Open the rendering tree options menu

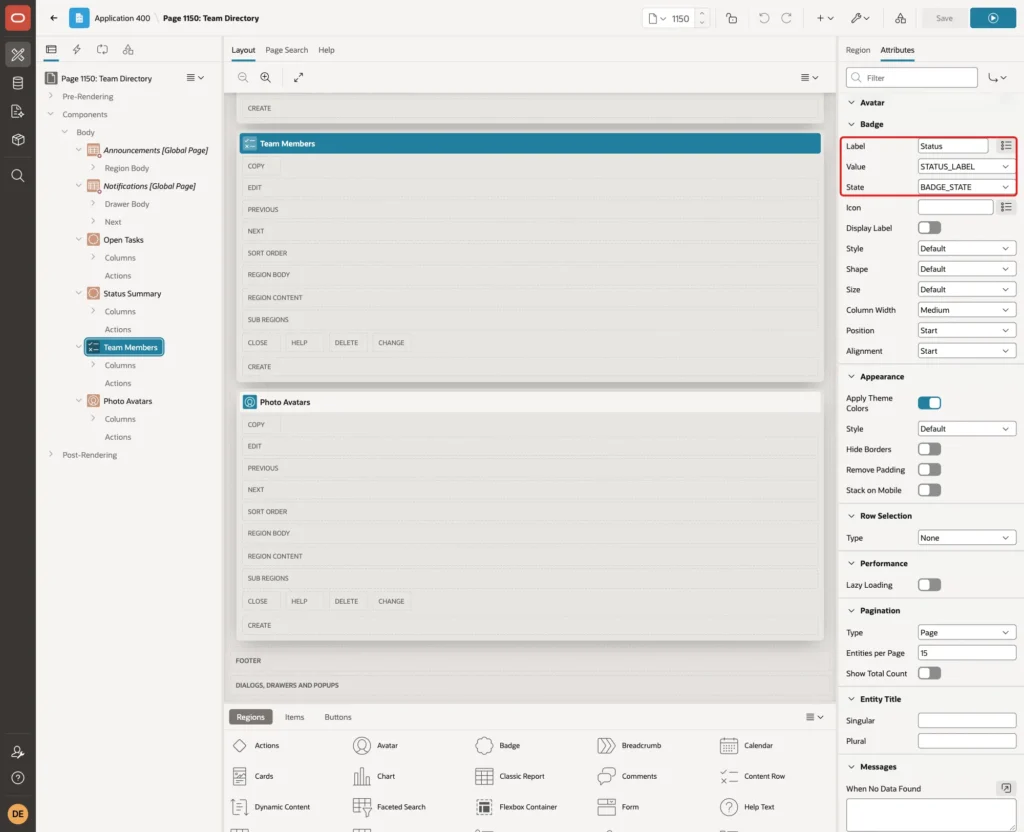point(195,78)
